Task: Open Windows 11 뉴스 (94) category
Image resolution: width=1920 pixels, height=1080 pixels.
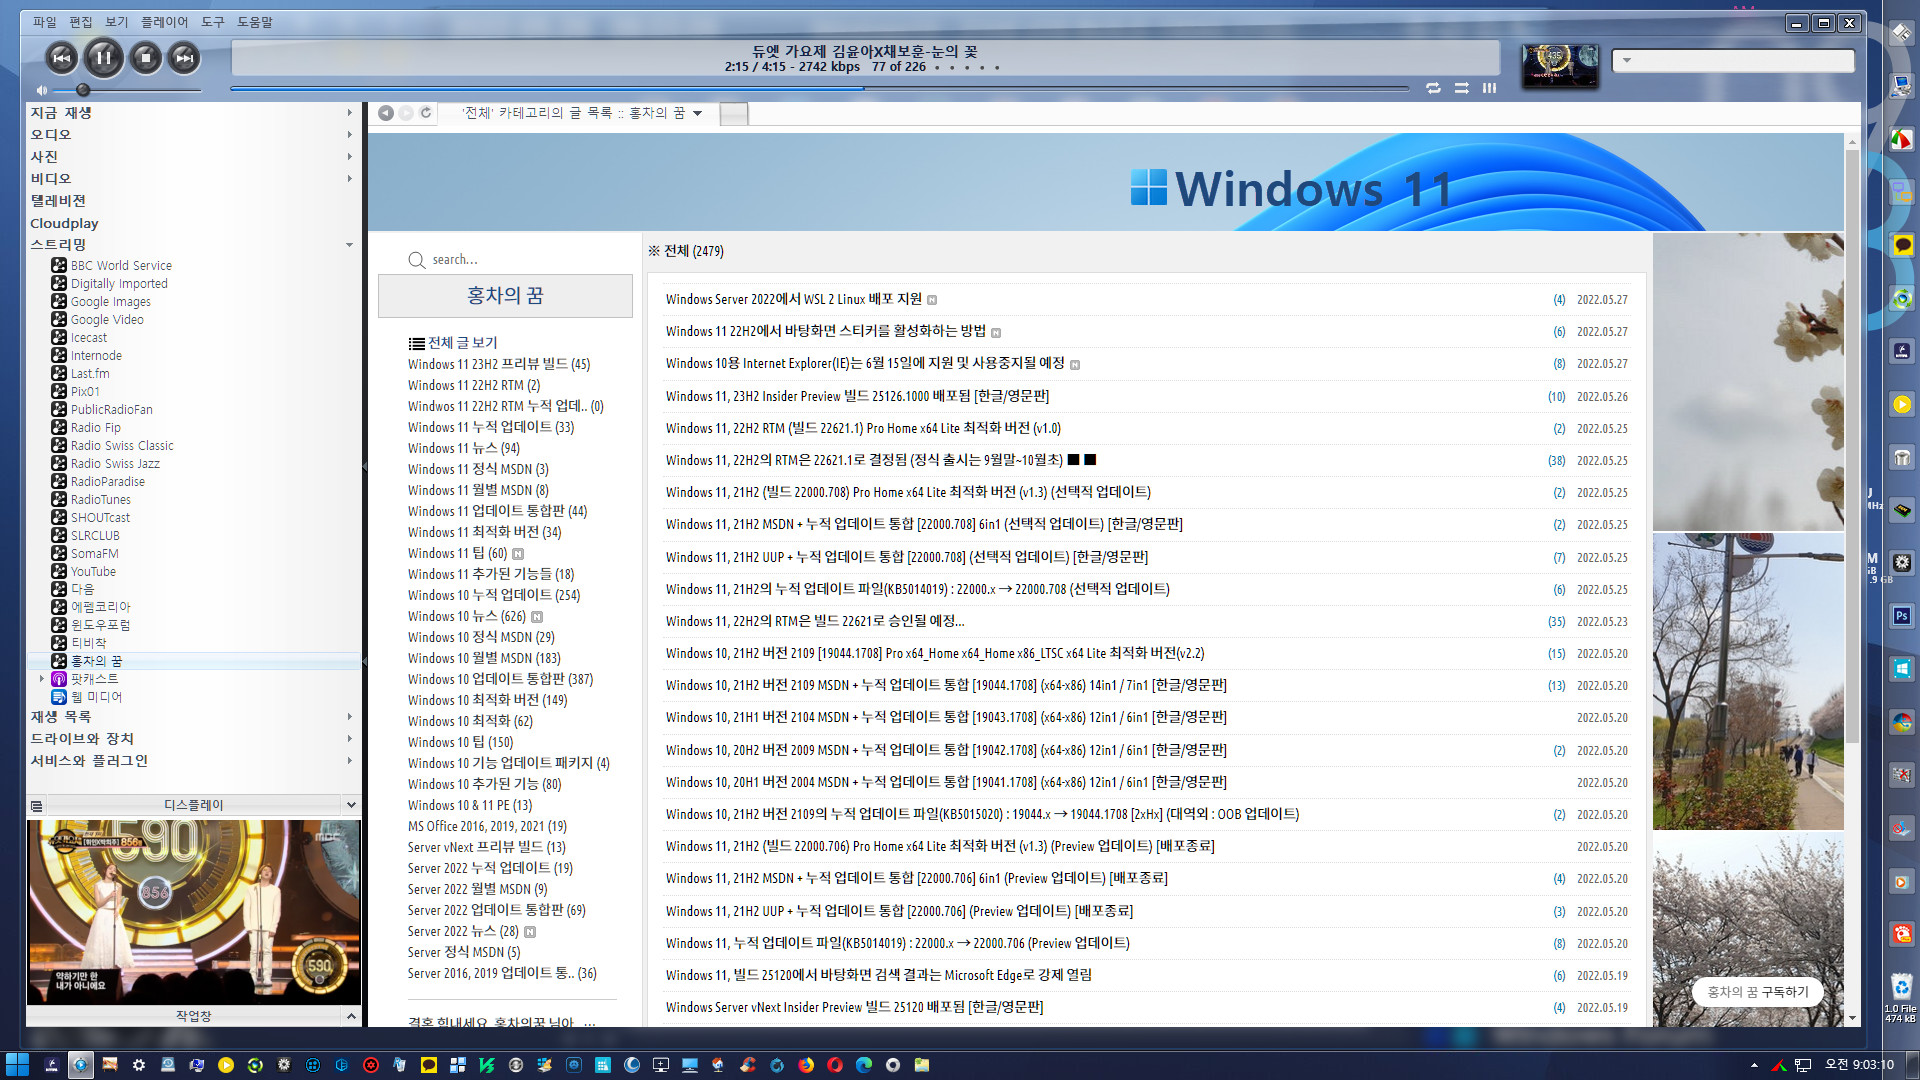Action: tap(464, 448)
